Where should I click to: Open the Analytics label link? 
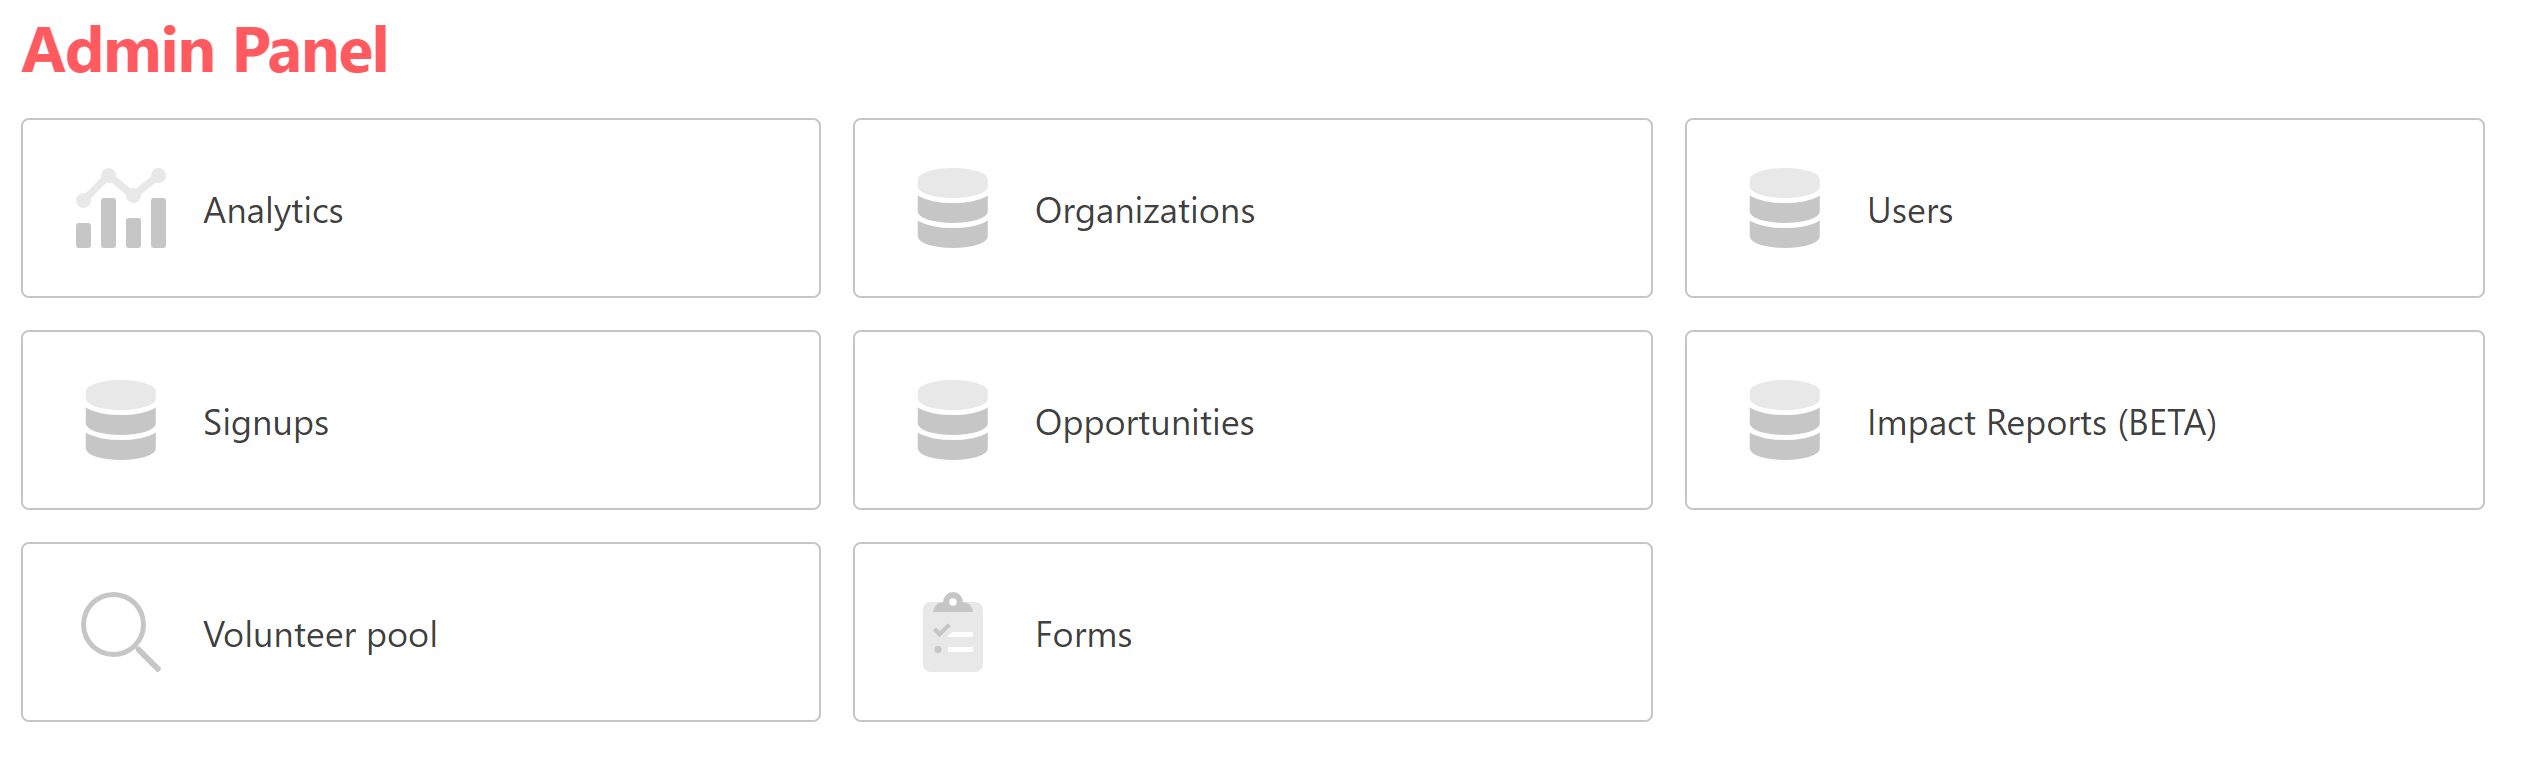(273, 211)
